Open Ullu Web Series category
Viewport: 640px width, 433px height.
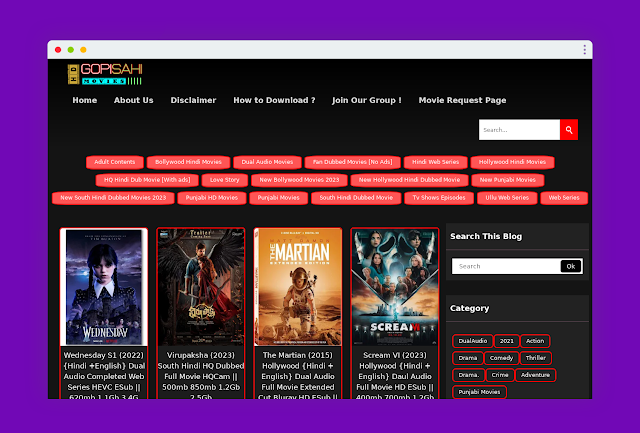click(507, 198)
